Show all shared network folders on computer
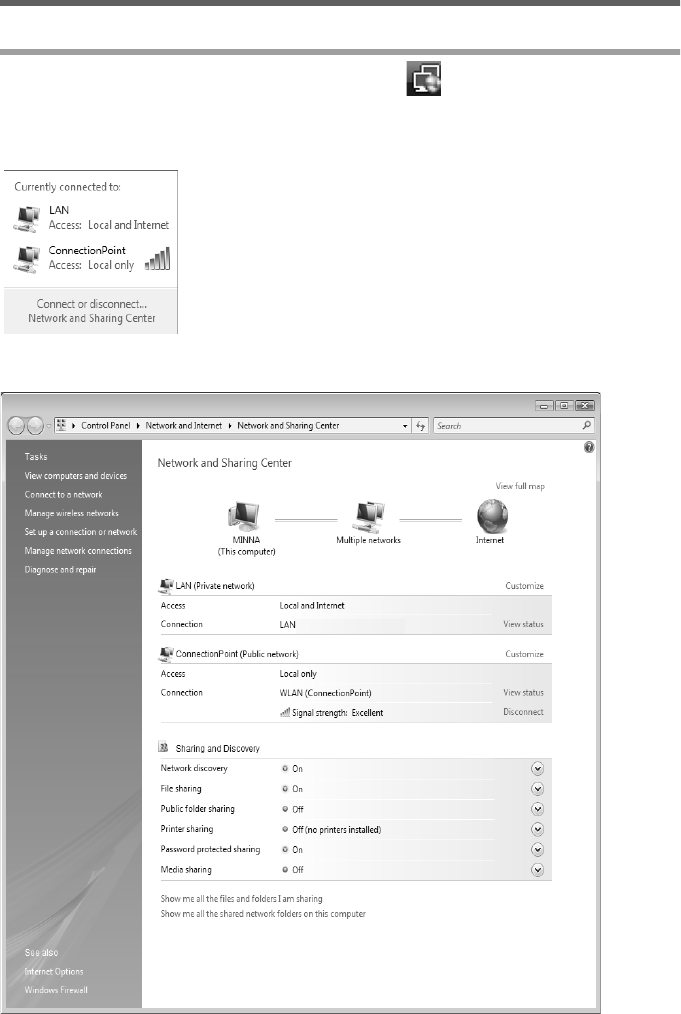 point(263,914)
